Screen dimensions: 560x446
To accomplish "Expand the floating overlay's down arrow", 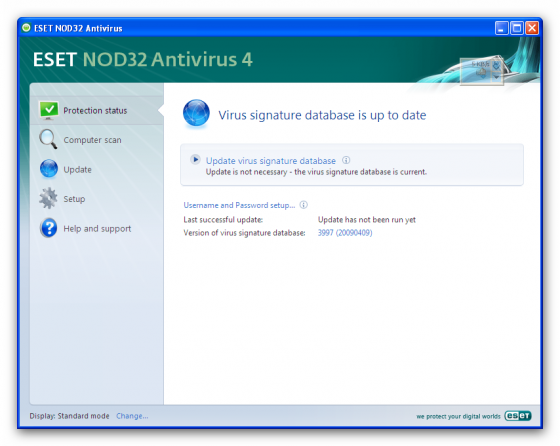I will [x=496, y=76].
